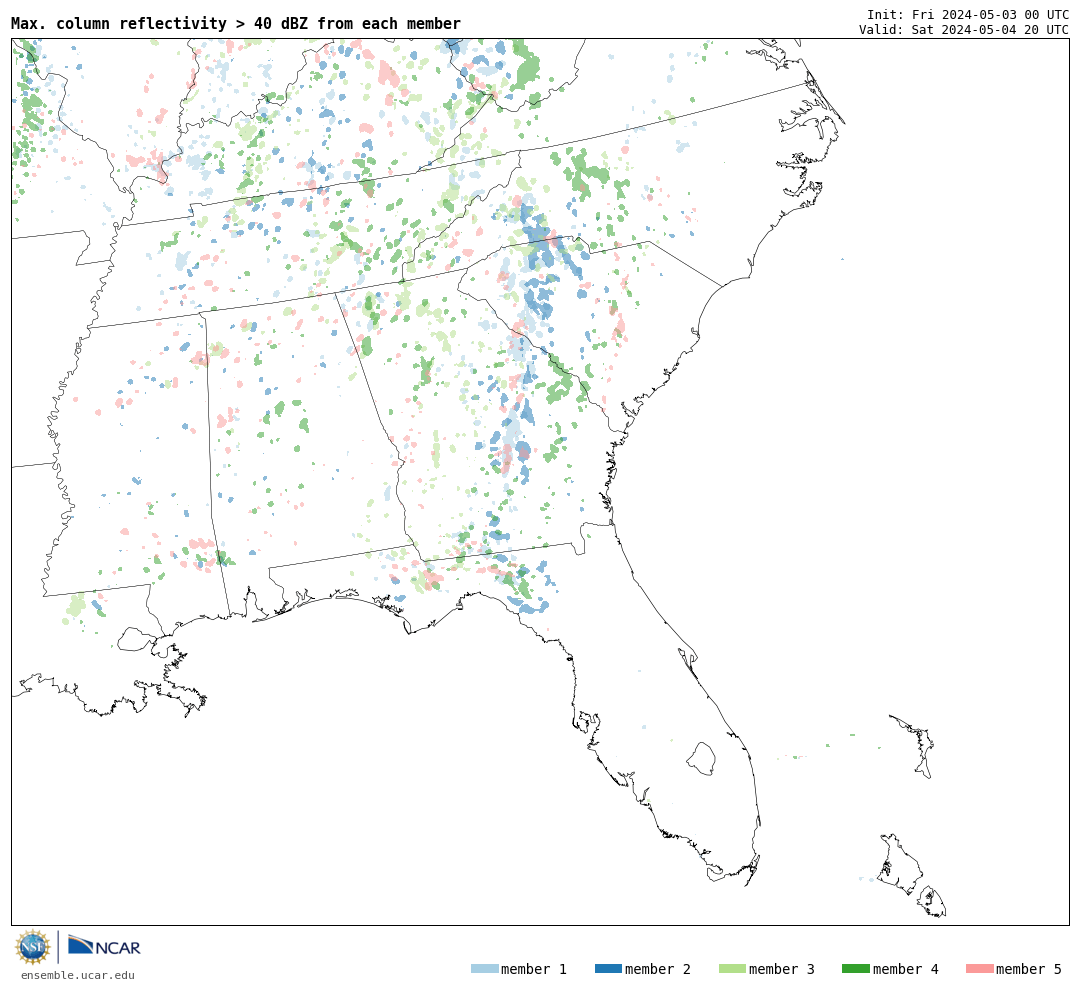This screenshot has width=1080, height=988.
Task: Click the NCAR logo
Action: (104, 945)
